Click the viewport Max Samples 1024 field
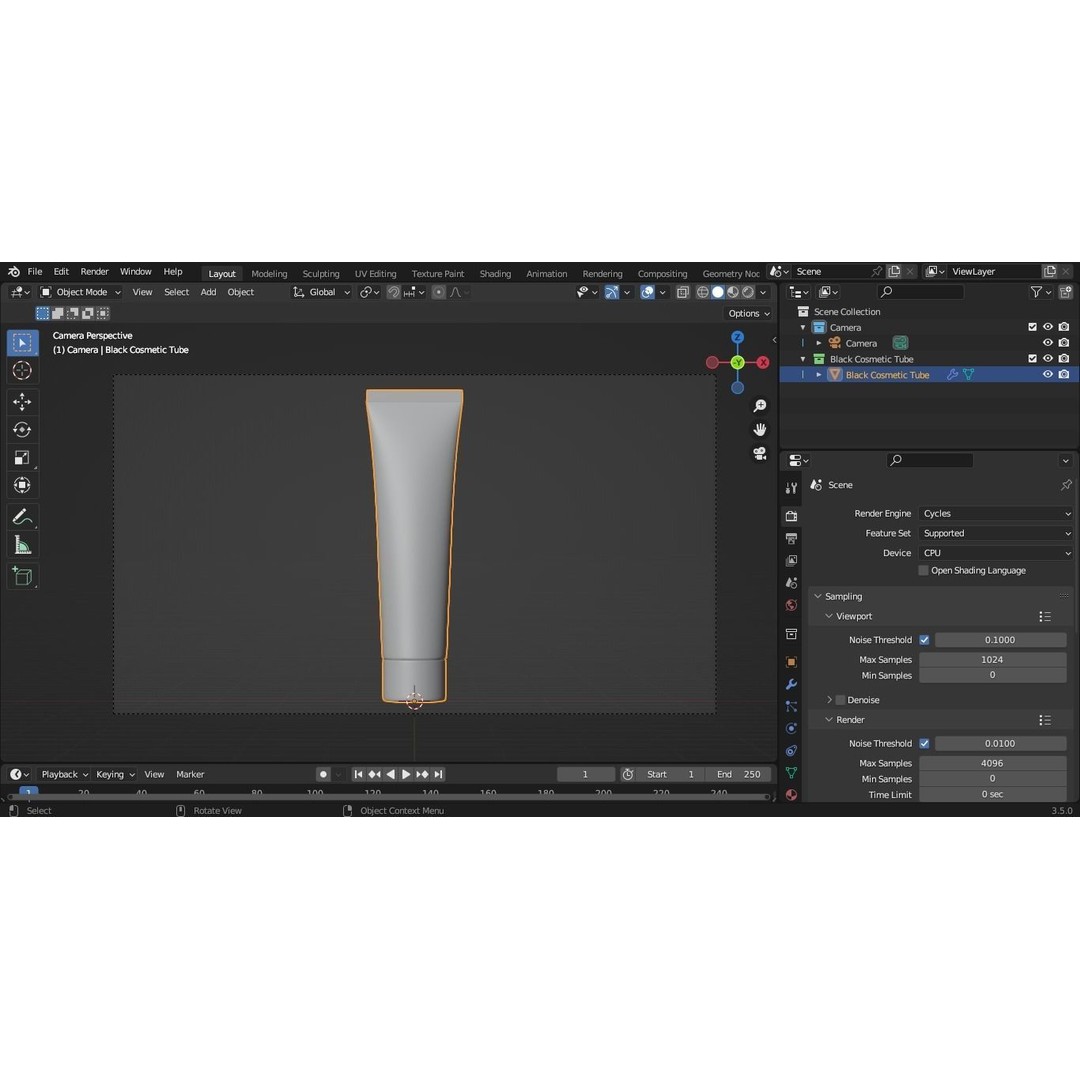This screenshot has width=1080, height=1080. (x=993, y=660)
